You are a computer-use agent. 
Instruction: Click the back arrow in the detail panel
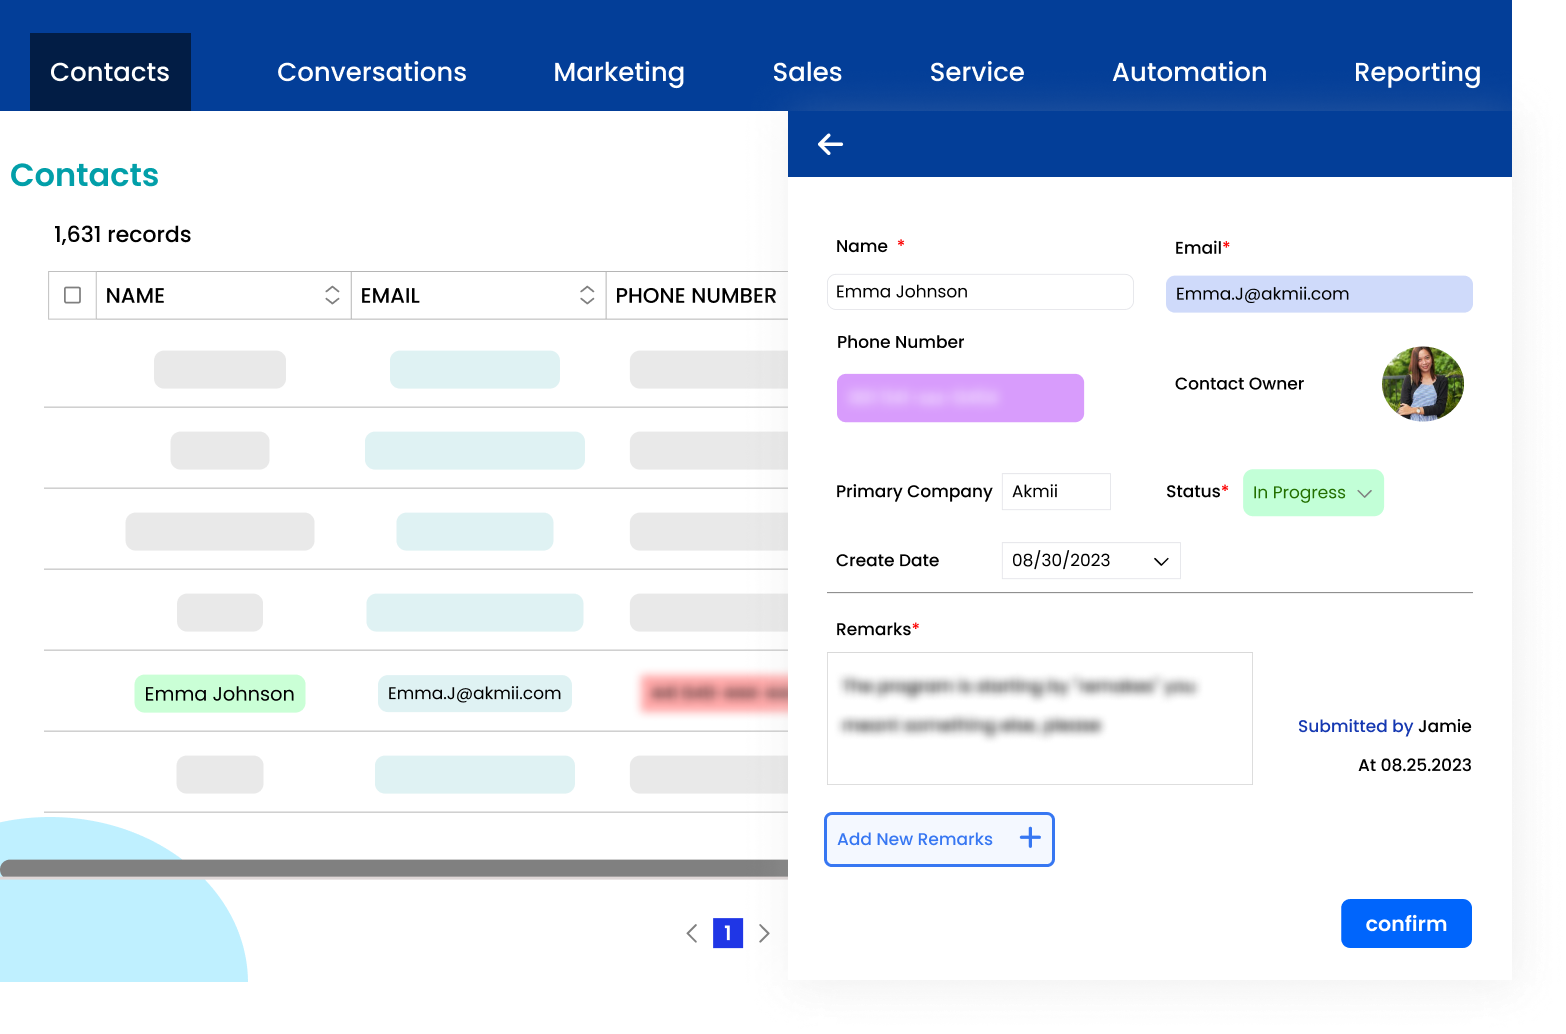tap(830, 145)
